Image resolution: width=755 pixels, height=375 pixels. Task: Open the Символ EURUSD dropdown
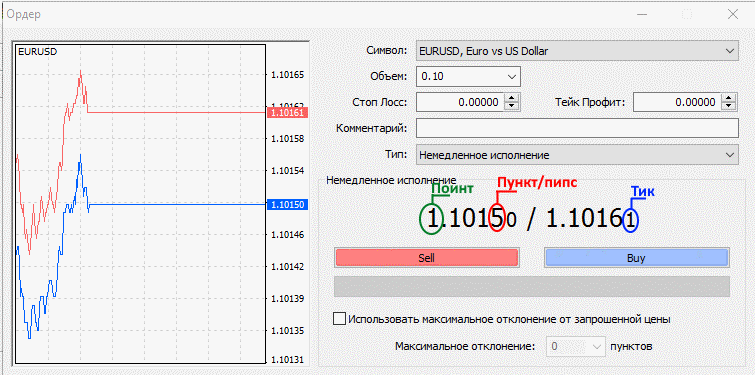pyautogui.click(x=577, y=51)
